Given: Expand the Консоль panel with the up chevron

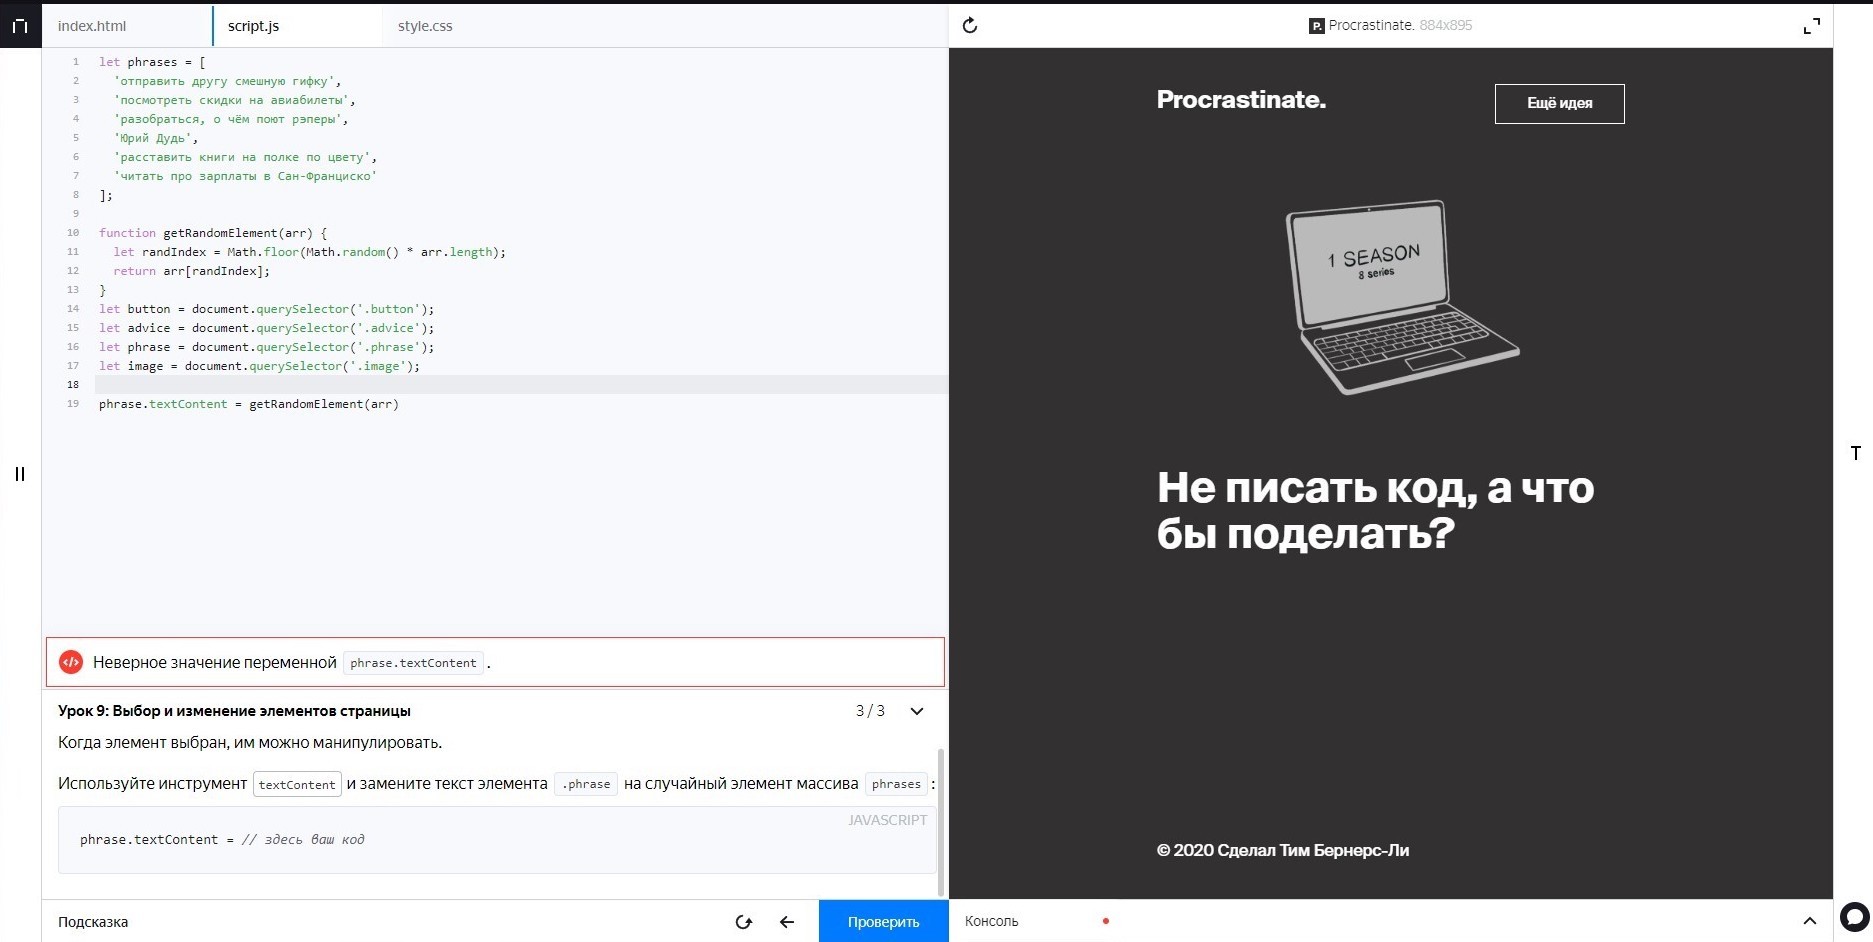Looking at the screenshot, I should click(1809, 921).
